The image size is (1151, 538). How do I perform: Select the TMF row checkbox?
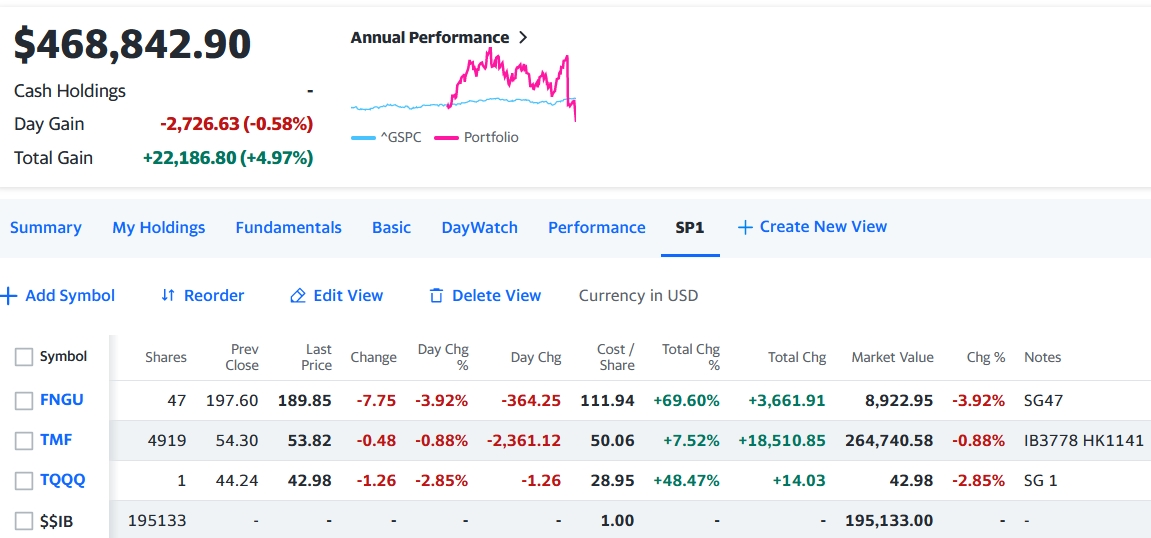click(x=24, y=440)
